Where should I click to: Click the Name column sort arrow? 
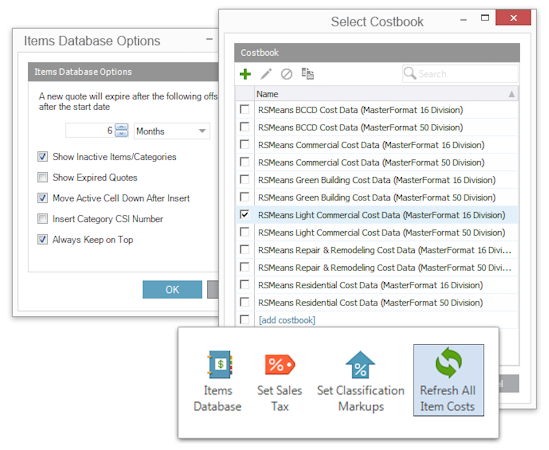[512, 94]
